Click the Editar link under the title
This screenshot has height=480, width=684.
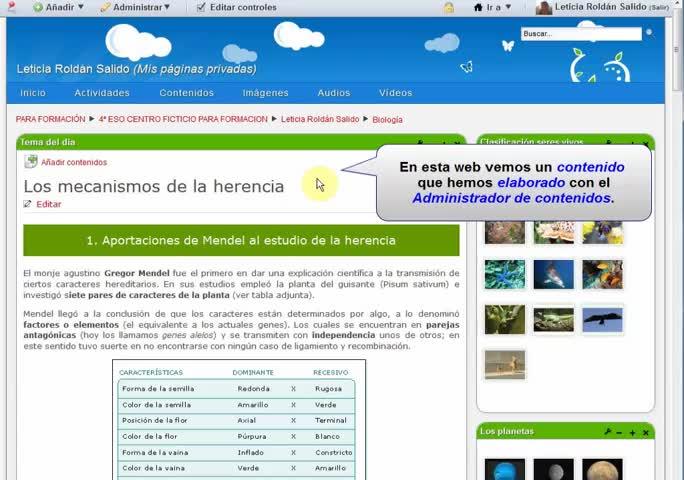pyautogui.click(x=49, y=204)
